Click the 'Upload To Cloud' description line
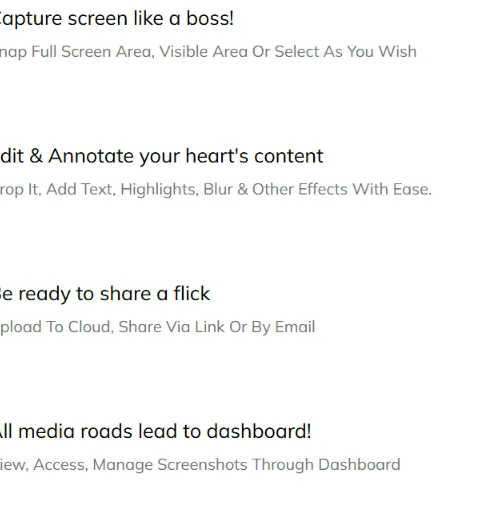This screenshot has height=524, width=484. pos(157,327)
